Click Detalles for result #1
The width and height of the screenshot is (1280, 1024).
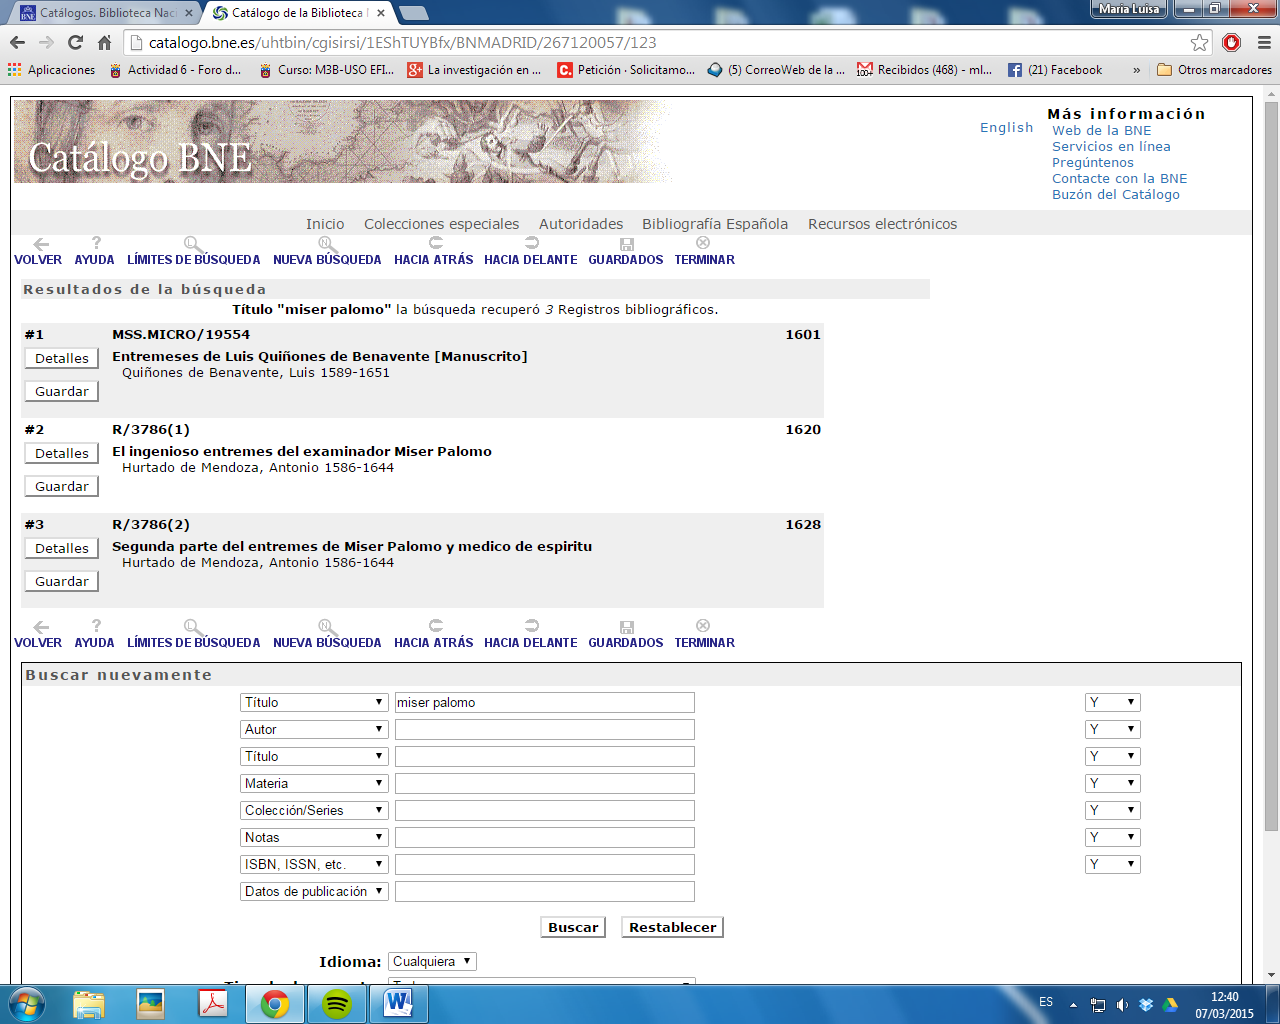tap(62, 358)
